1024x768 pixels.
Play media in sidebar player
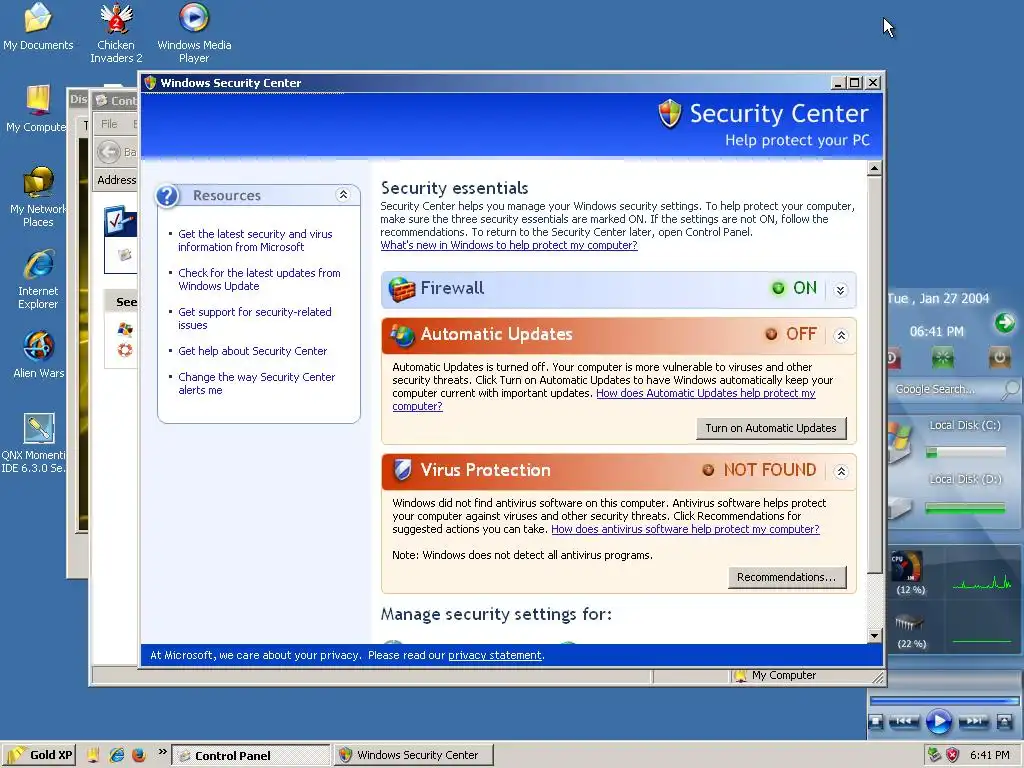(938, 722)
